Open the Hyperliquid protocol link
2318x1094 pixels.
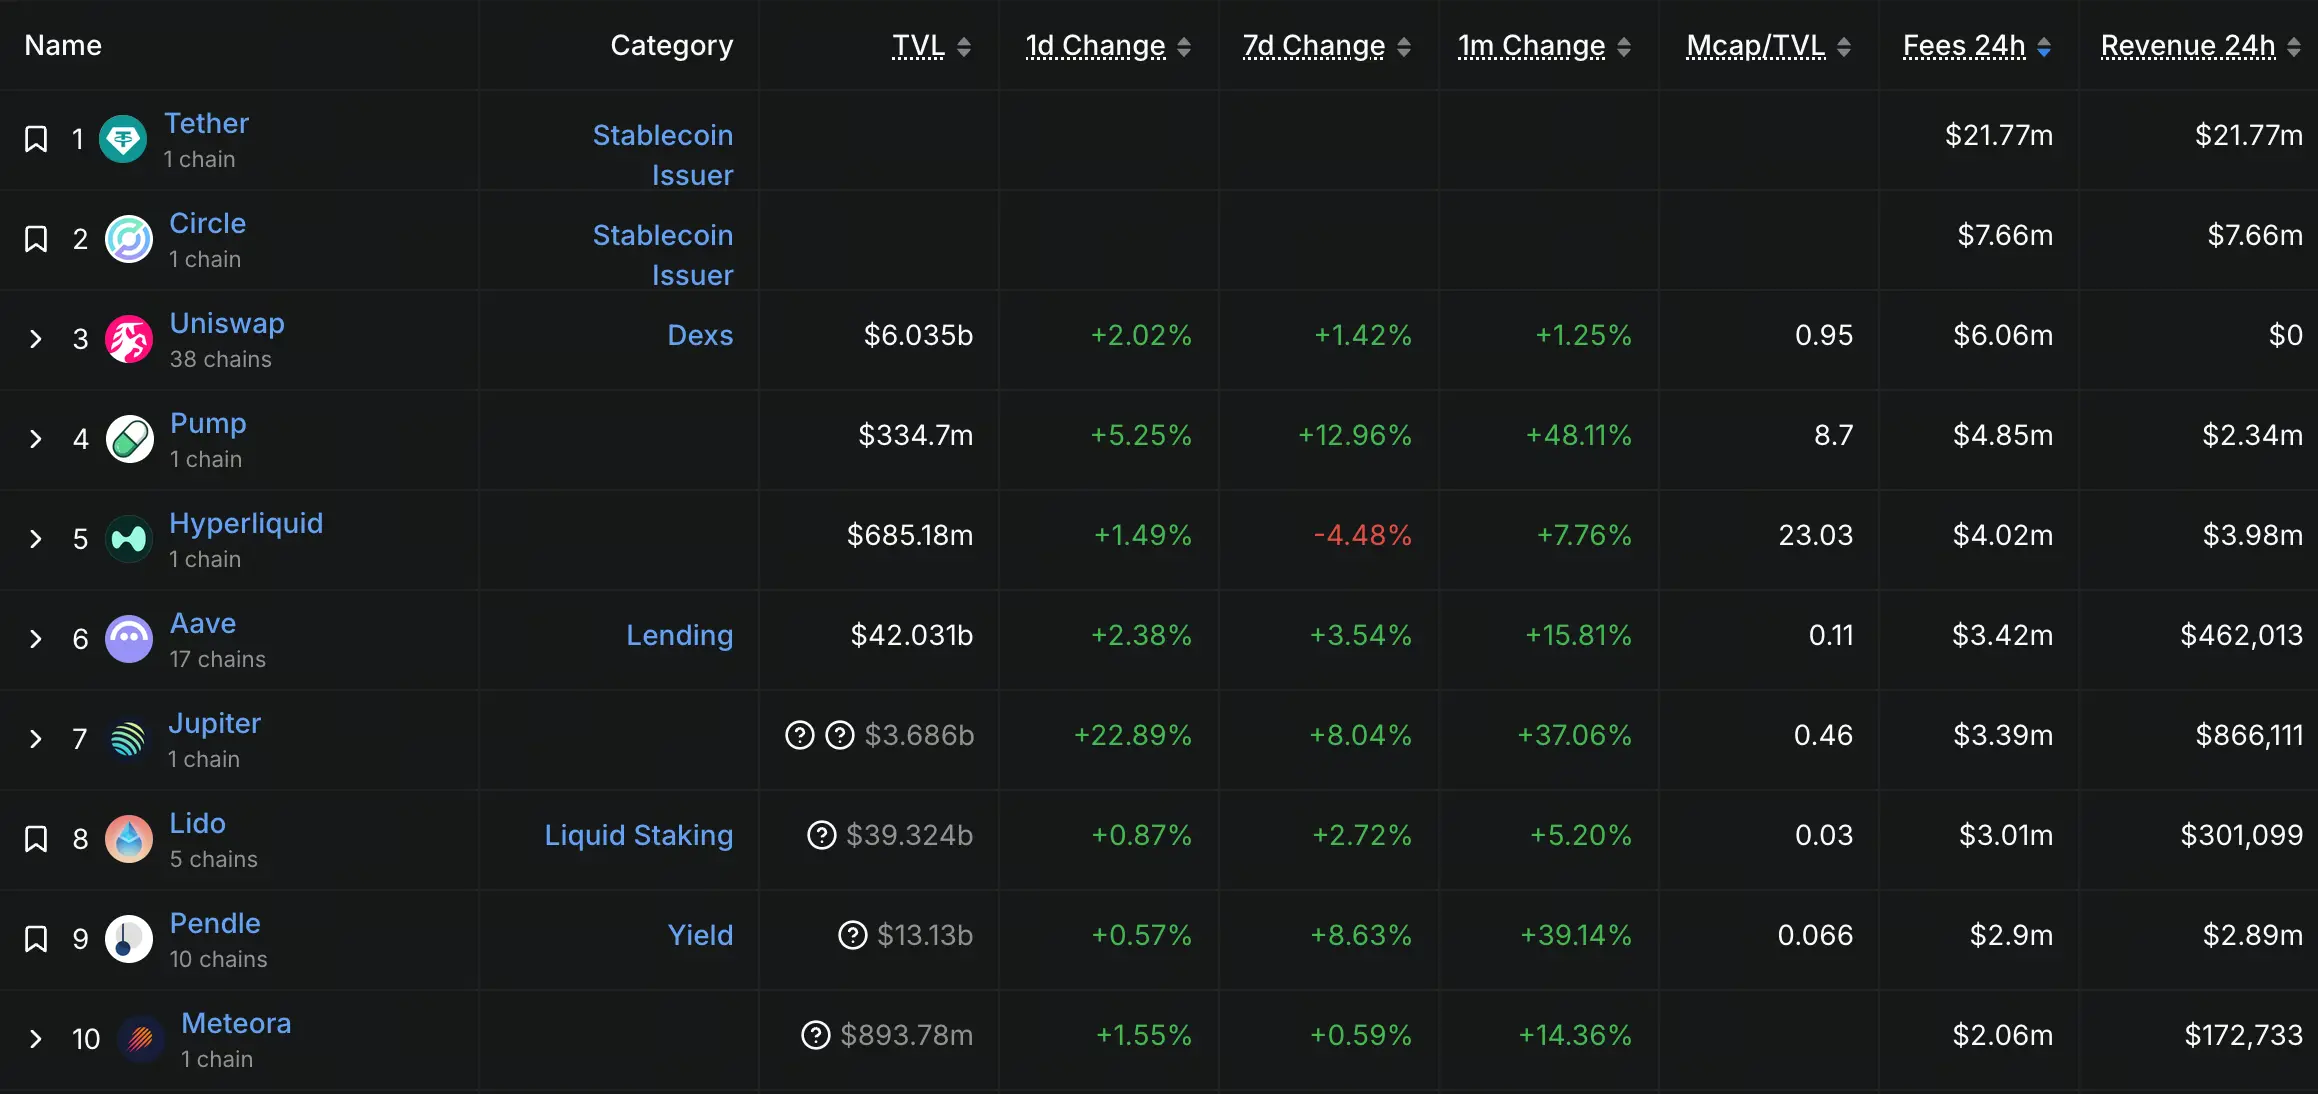[246, 523]
